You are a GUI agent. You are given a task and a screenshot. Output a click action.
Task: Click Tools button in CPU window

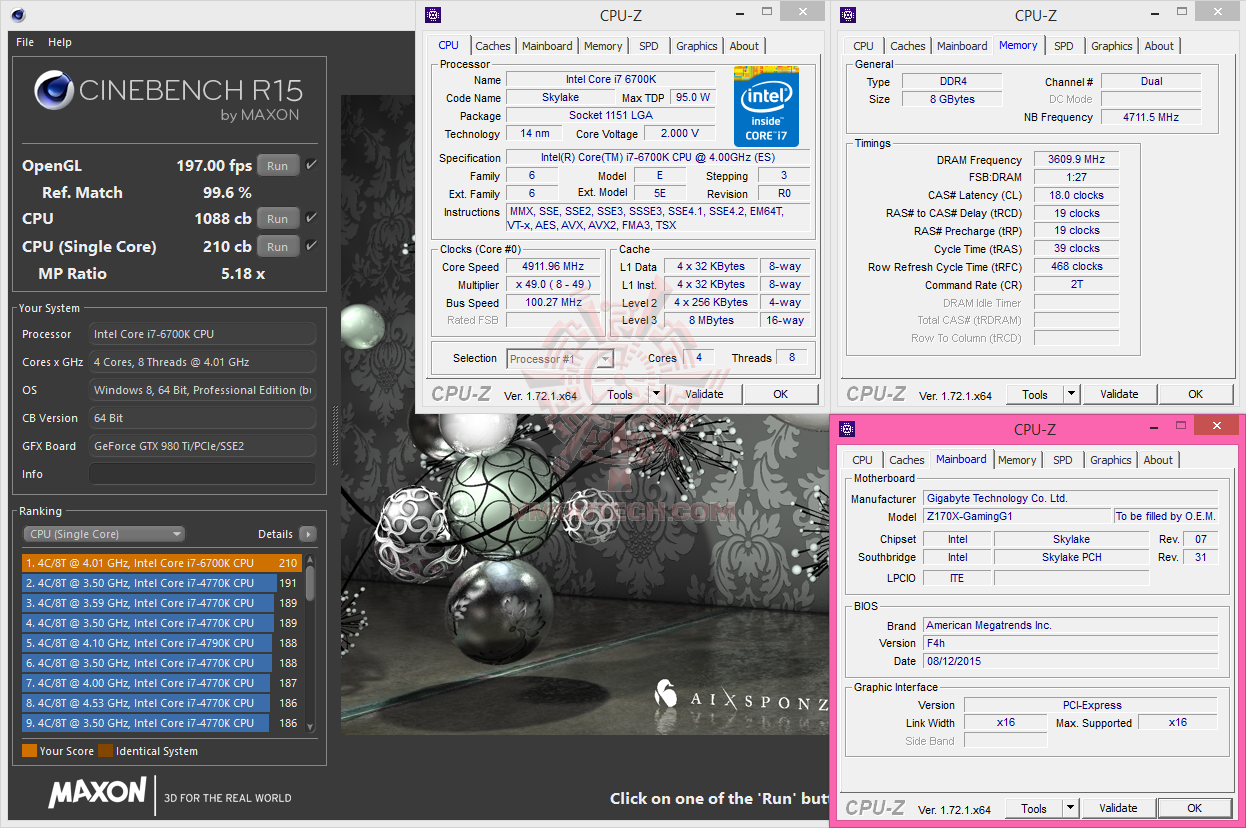(x=620, y=394)
